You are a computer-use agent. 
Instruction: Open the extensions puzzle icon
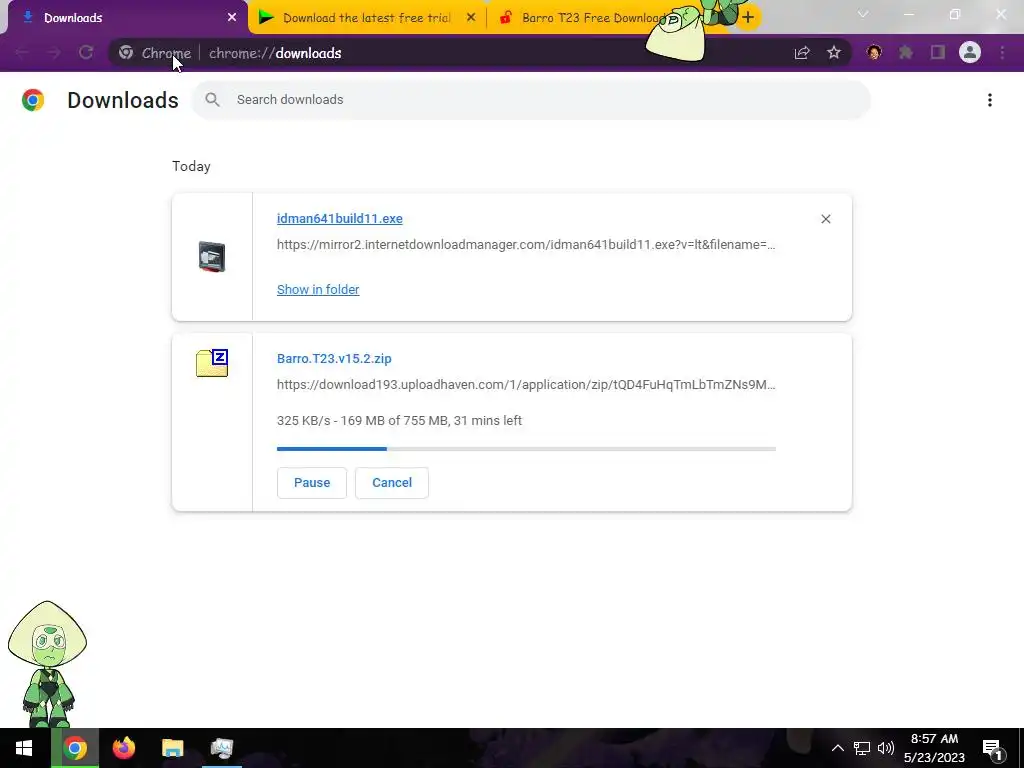coord(906,53)
